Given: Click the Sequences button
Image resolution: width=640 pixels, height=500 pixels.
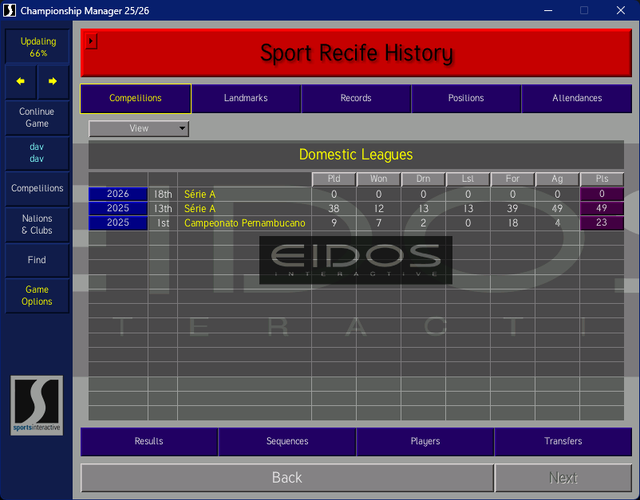Looking at the screenshot, I should 287,441.
